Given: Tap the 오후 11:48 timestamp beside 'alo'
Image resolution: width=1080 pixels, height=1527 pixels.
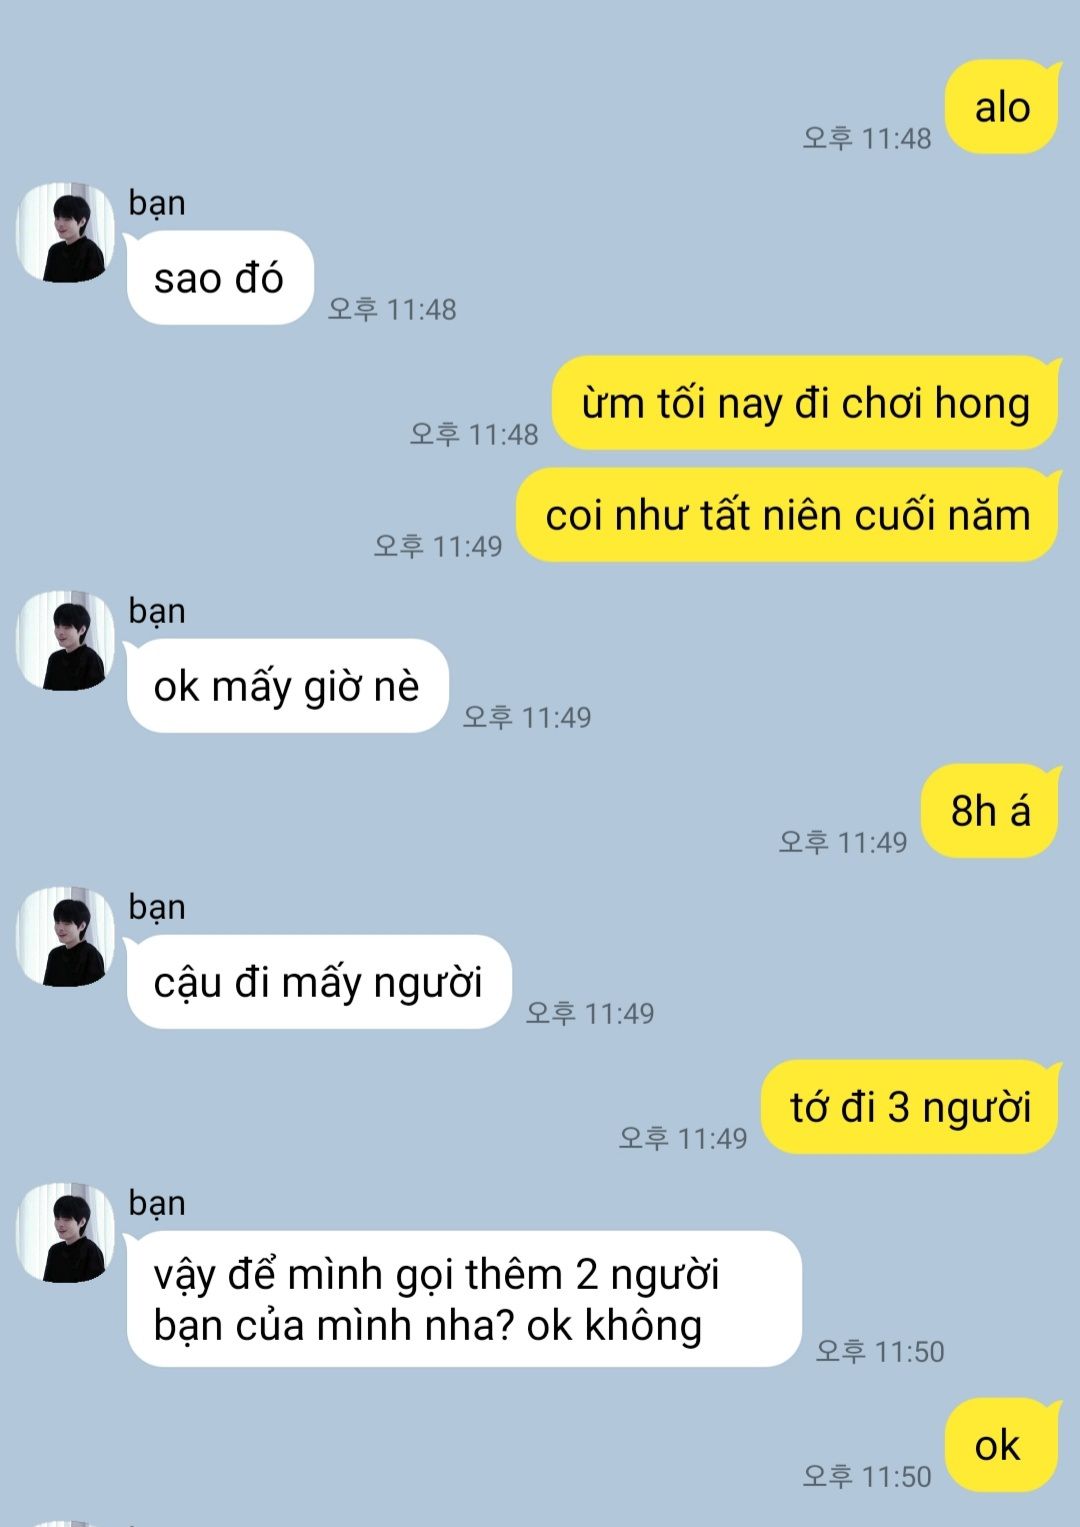Looking at the screenshot, I should point(867,138).
